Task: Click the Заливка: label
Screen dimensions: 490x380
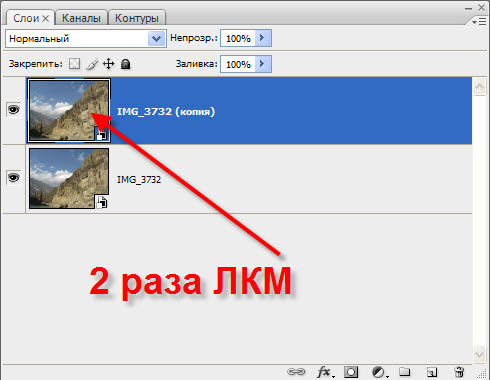Action: 197,64
